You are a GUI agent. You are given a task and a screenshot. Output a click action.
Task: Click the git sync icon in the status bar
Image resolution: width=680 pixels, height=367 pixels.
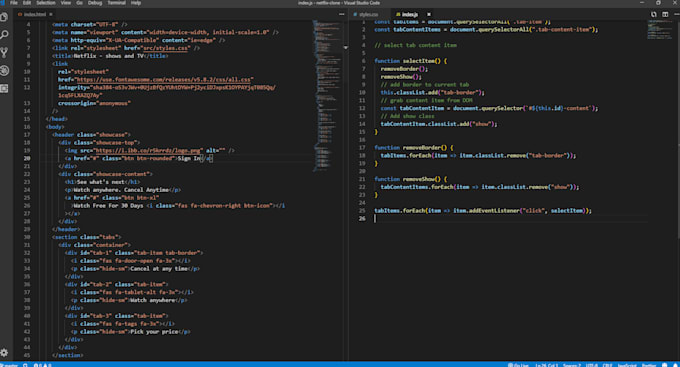click(25, 365)
